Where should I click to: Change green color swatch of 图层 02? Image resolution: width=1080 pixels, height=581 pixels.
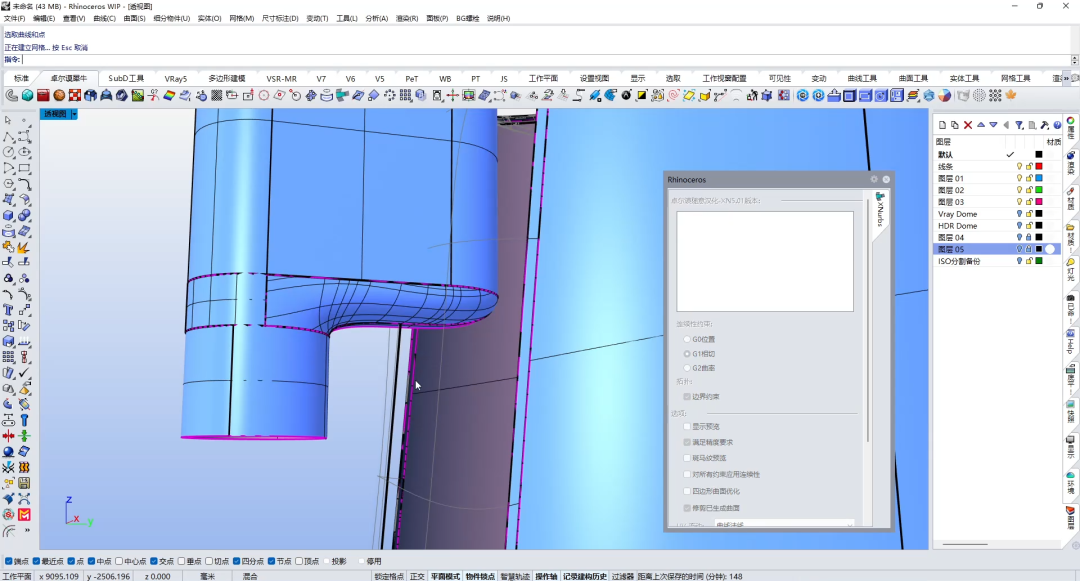point(1039,190)
